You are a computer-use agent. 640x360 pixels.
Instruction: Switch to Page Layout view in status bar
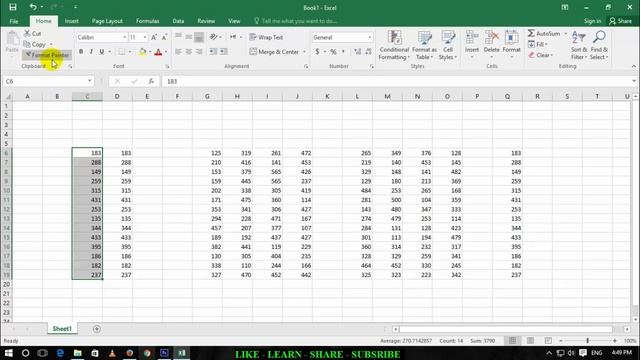click(530, 340)
